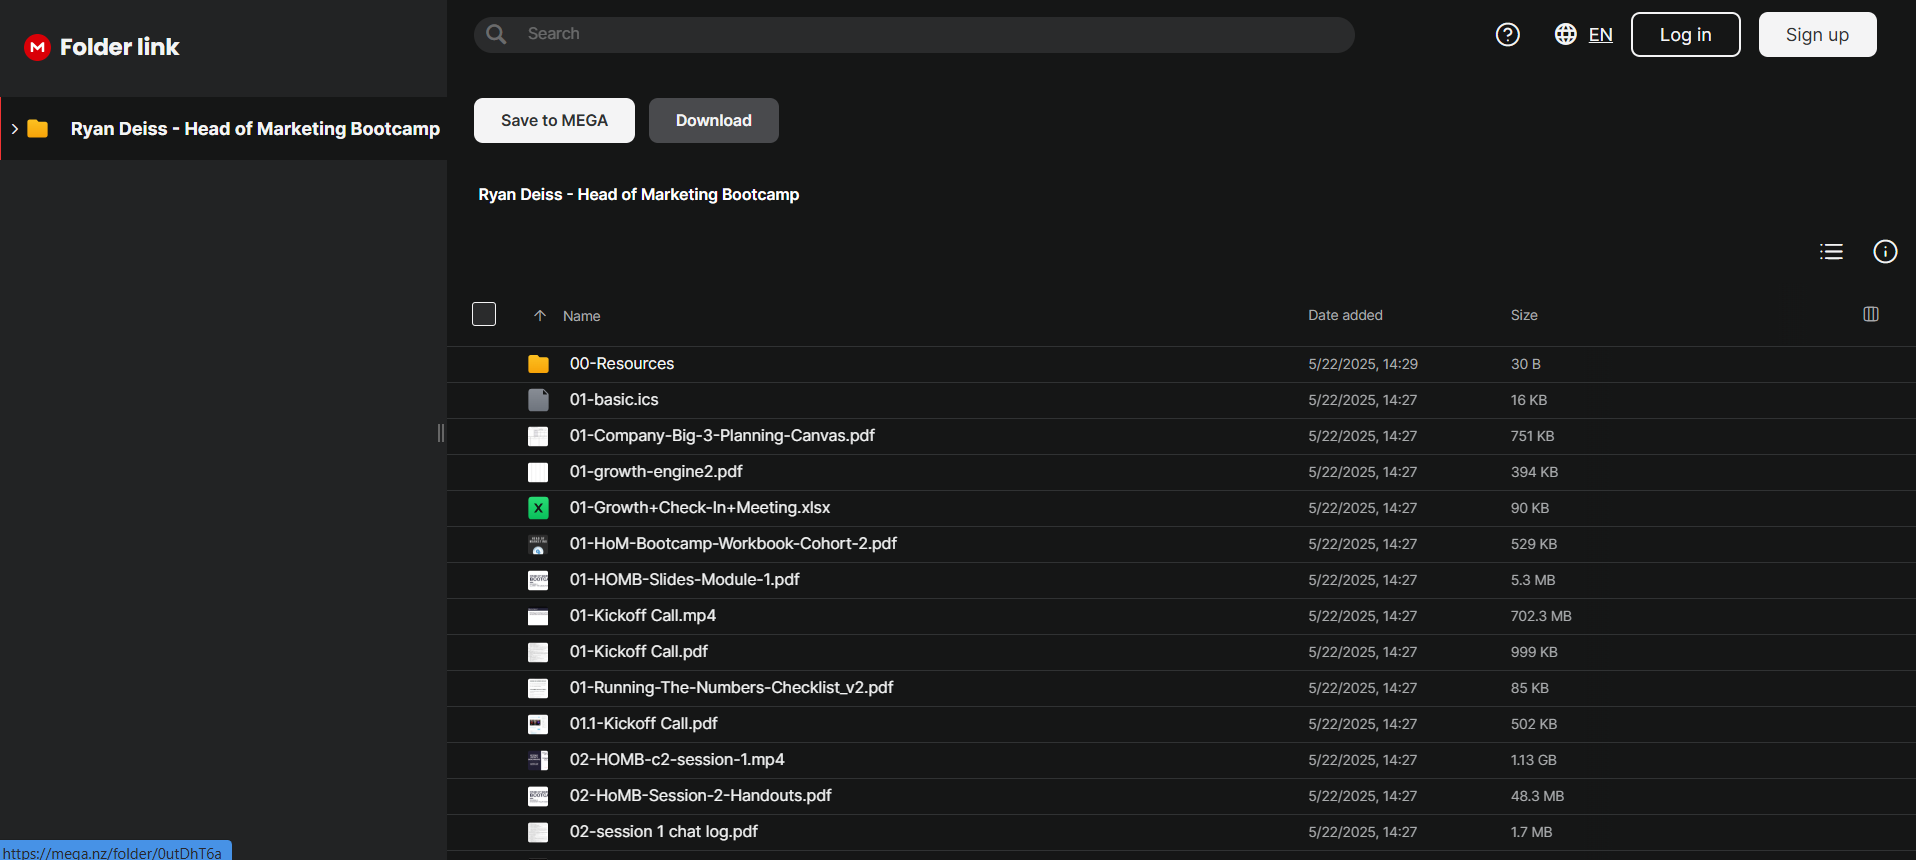The image size is (1916, 860).
Task: Click the 01-basic.ics file icon
Action: (538, 400)
